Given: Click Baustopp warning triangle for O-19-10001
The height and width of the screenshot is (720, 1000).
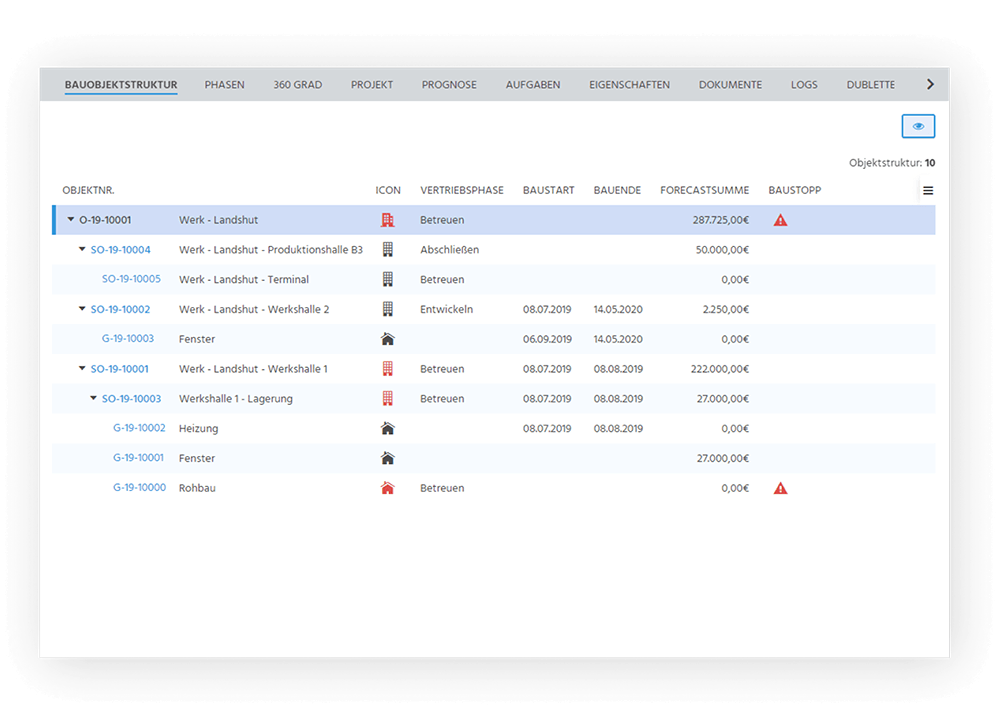Looking at the screenshot, I should pyautogui.click(x=780, y=220).
